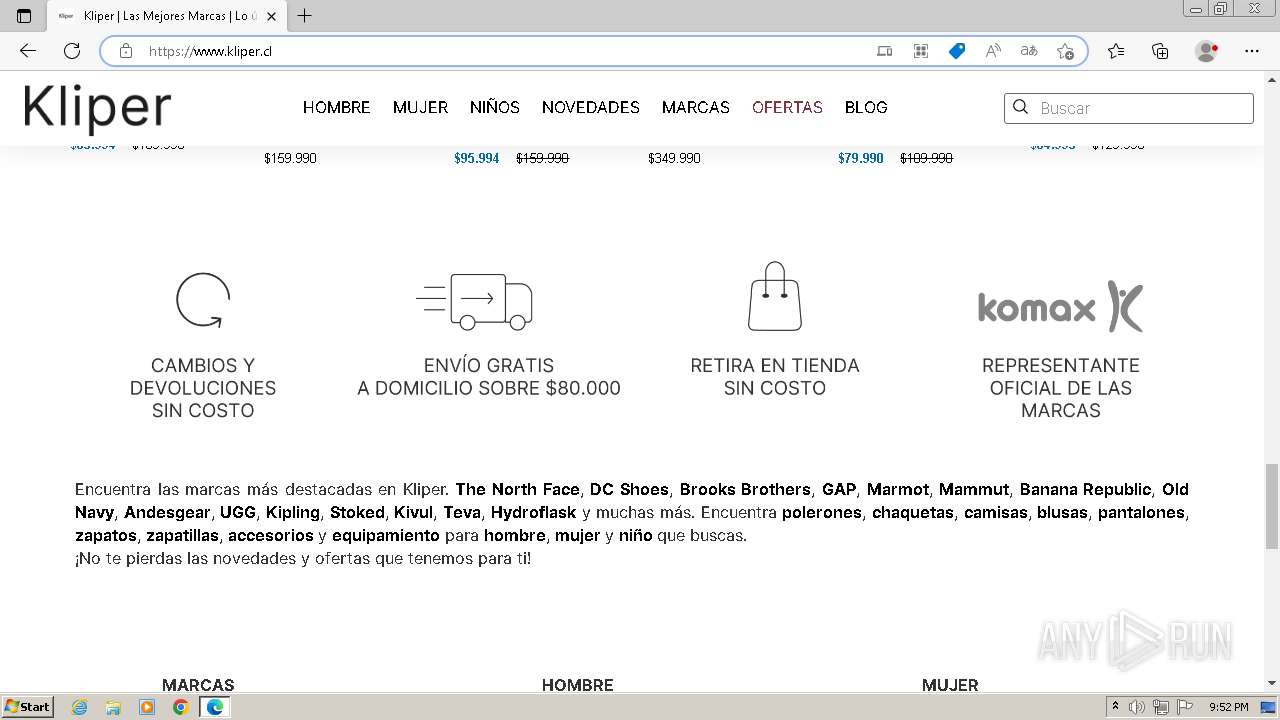Open the HOMBRE menu
Viewport: 1280px width, 720px height.
[336, 107]
